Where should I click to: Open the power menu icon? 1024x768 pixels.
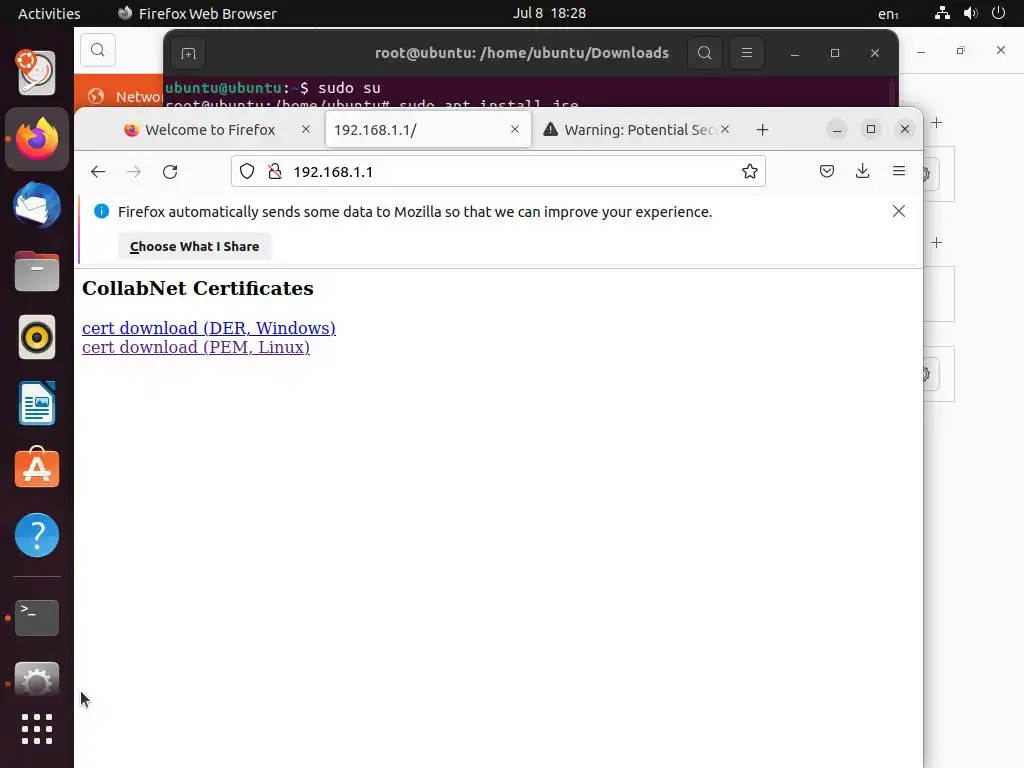coord(998,13)
